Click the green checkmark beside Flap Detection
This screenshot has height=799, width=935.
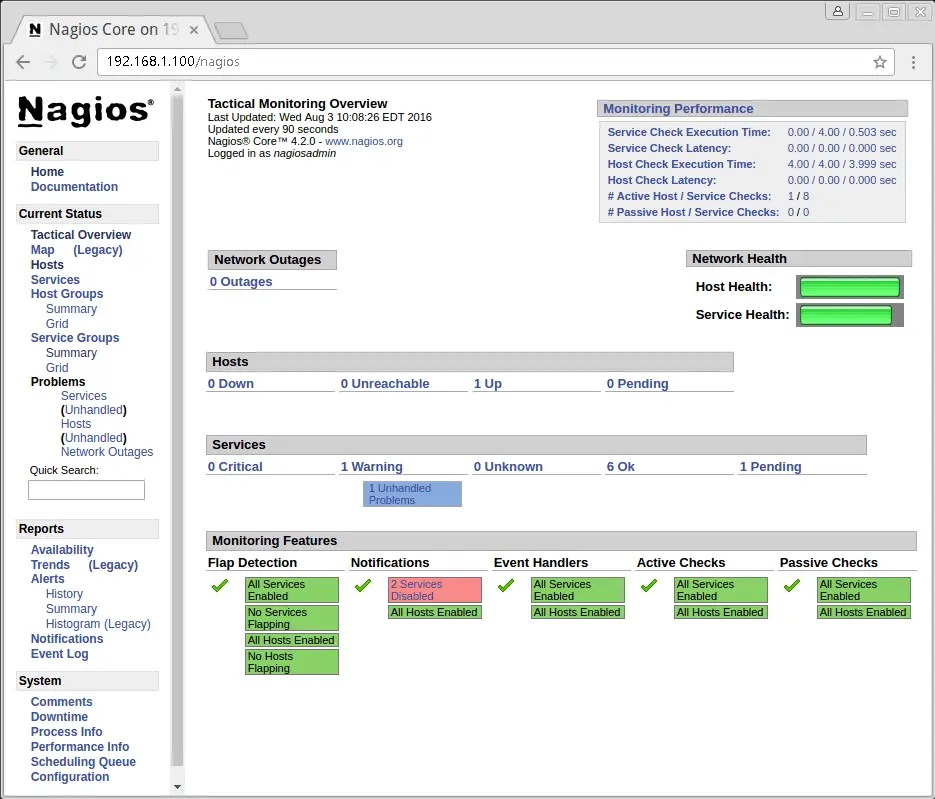219,585
